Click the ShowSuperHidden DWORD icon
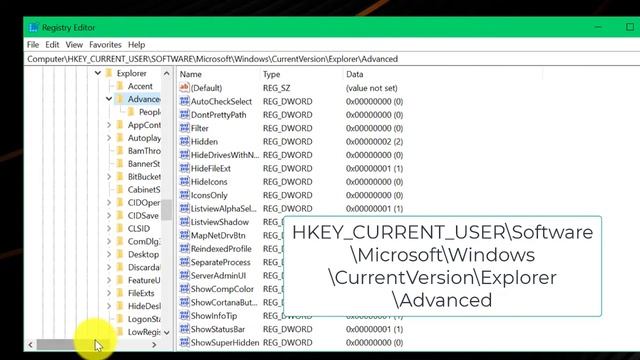This screenshot has height=360, width=640. (x=184, y=342)
